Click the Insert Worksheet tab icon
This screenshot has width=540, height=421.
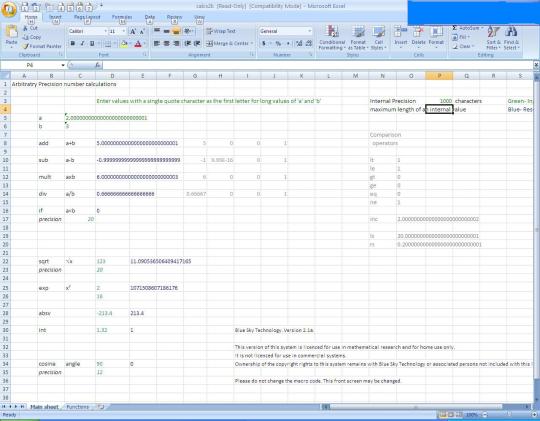point(101,407)
